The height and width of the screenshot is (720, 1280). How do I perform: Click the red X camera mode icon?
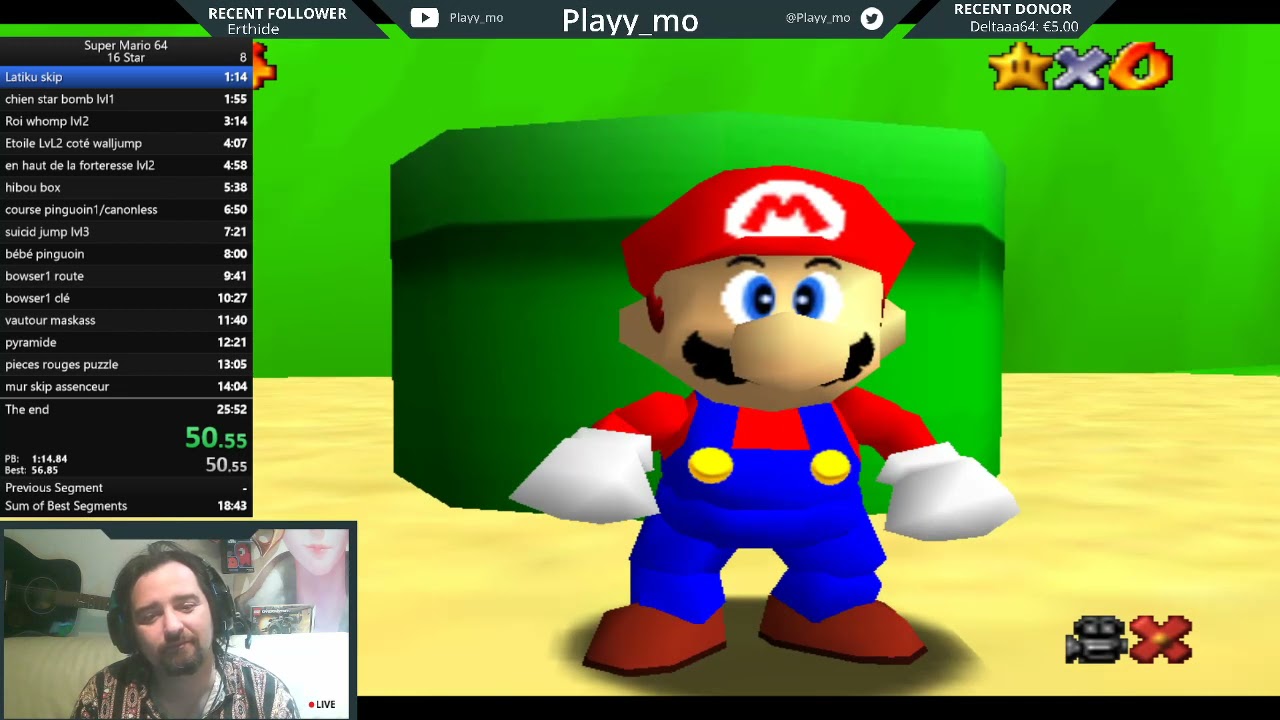pyautogui.click(x=1161, y=640)
